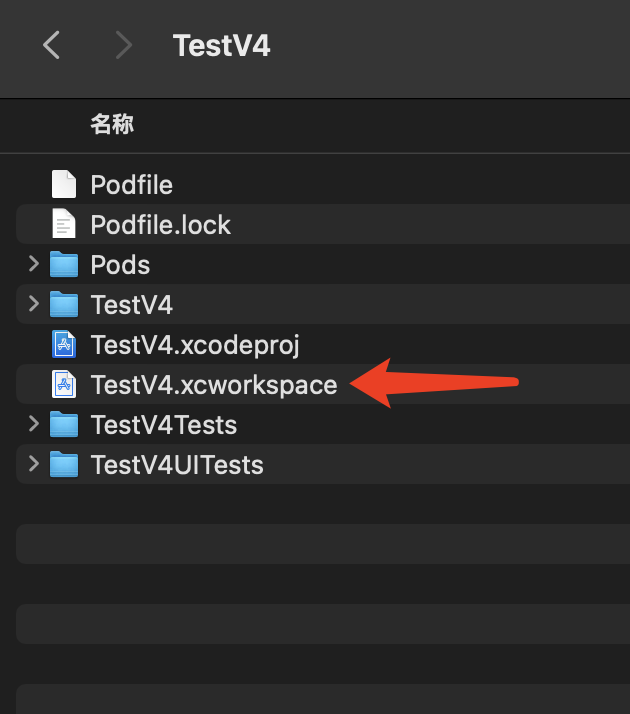Expand the TestV4Tests folder disclosure arrow
This screenshot has height=714, width=630.
(x=33, y=425)
